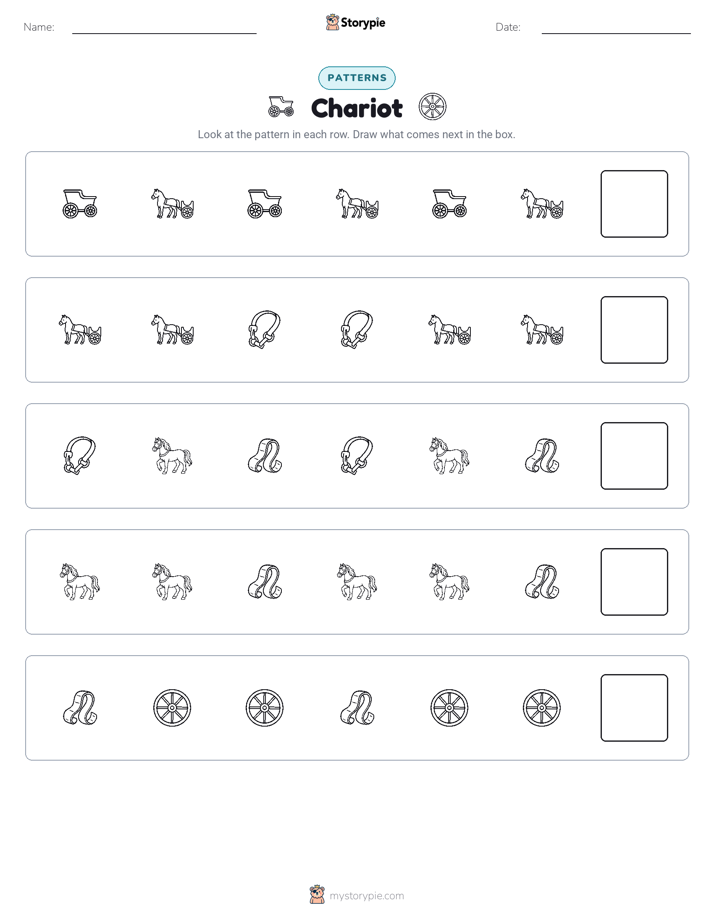Click the answer box in row three
The width and height of the screenshot is (714, 924).
tap(634, 456)
